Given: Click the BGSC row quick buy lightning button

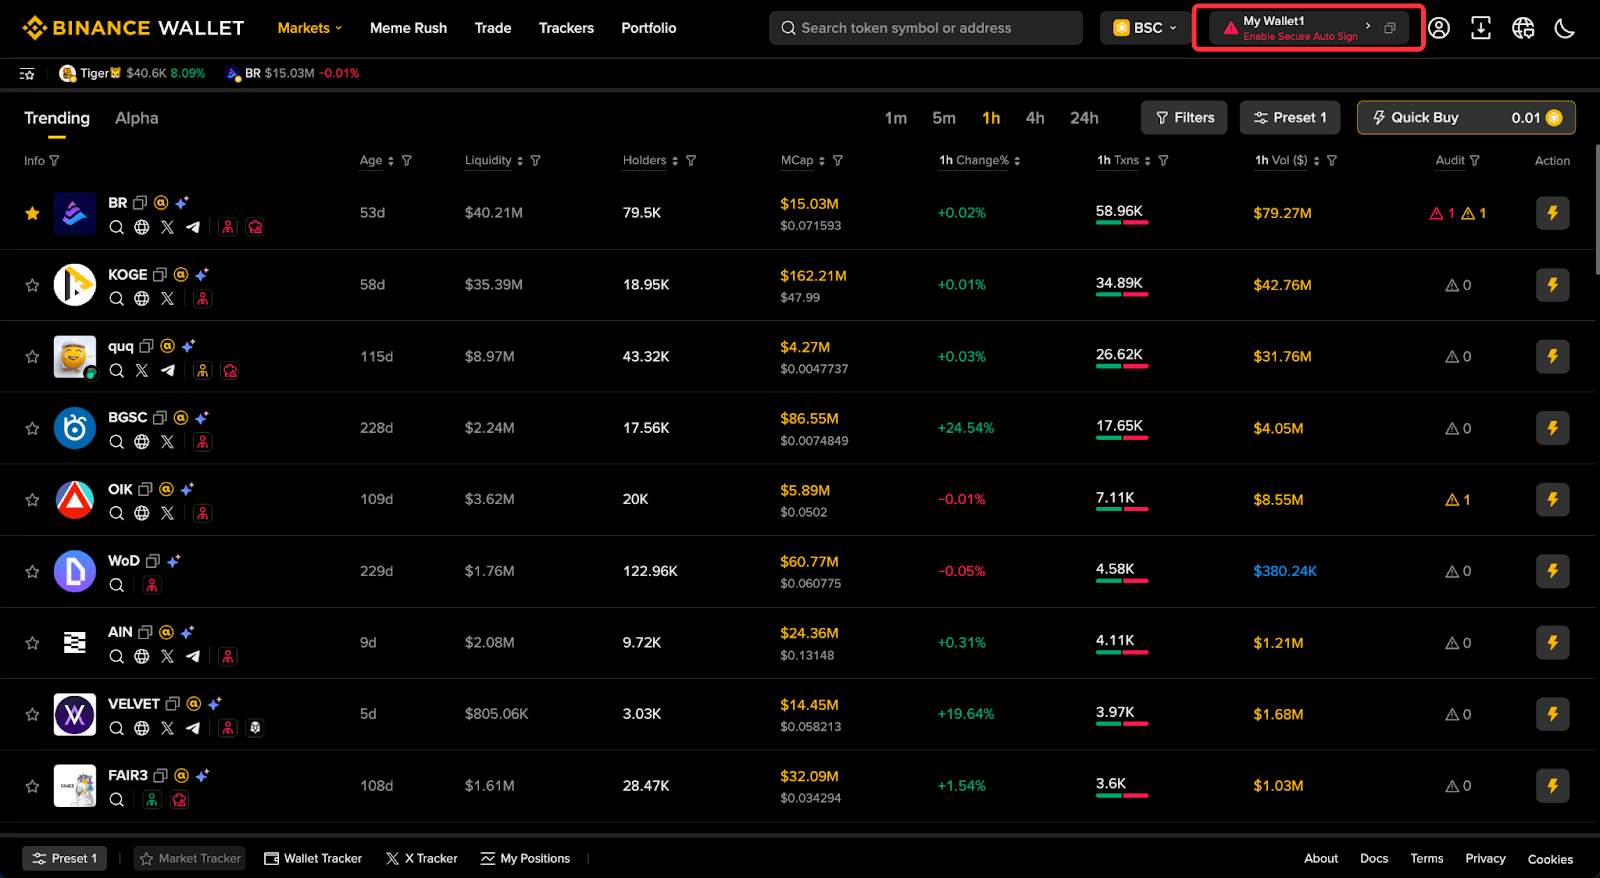Looking at the screenshot, I should [1553, 428].
